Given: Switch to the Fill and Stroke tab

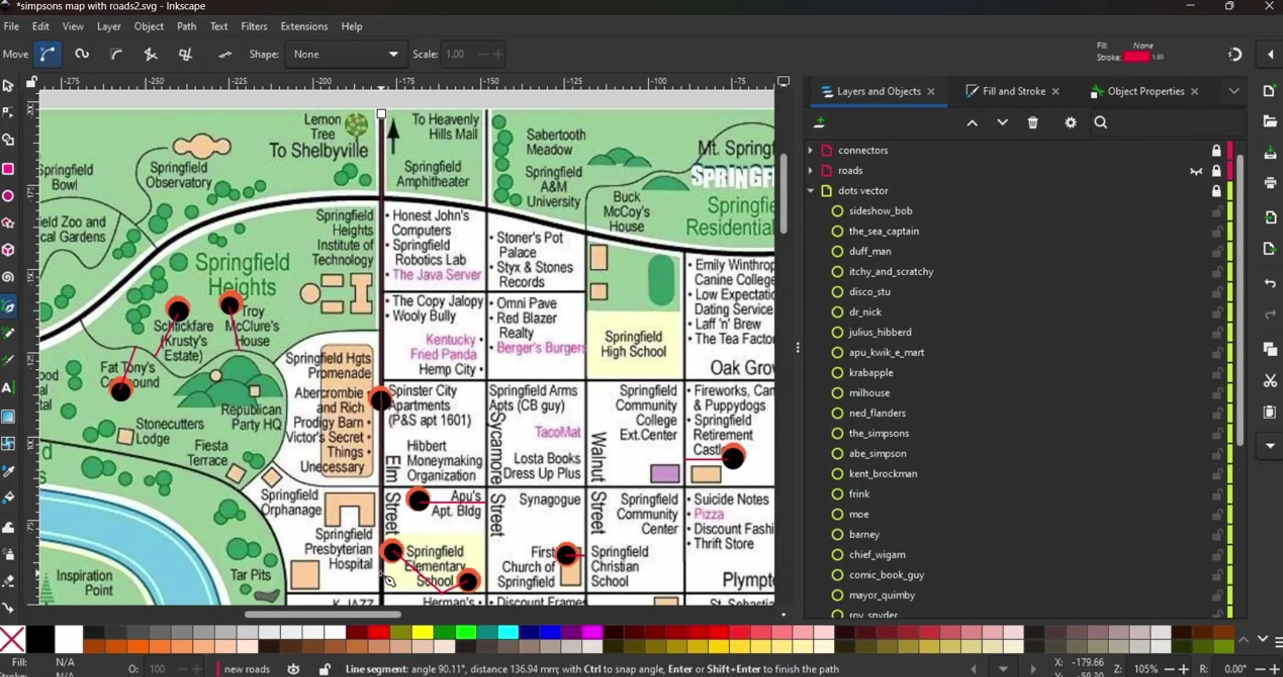Looking at the screenshot, I should 1012,91.
